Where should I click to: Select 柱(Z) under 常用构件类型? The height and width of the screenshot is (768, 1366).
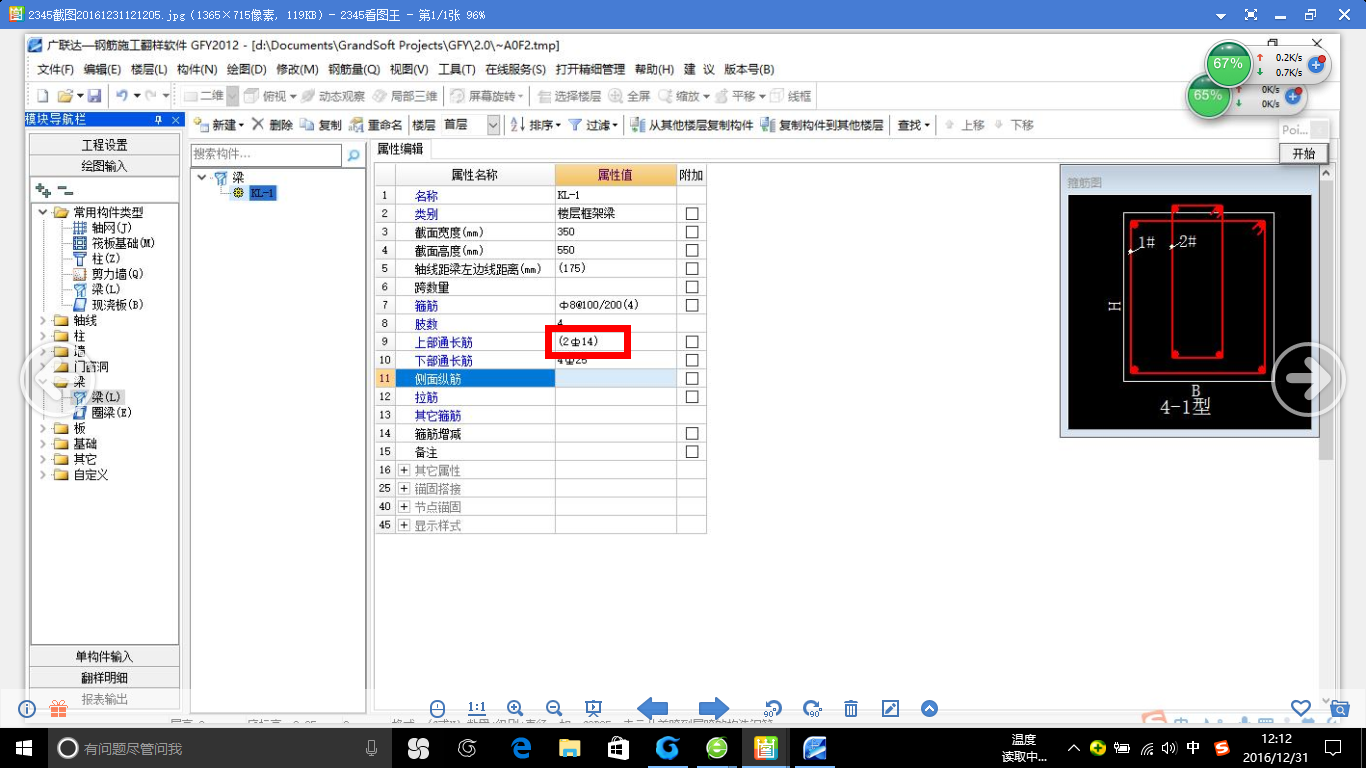tap(97, 259)
